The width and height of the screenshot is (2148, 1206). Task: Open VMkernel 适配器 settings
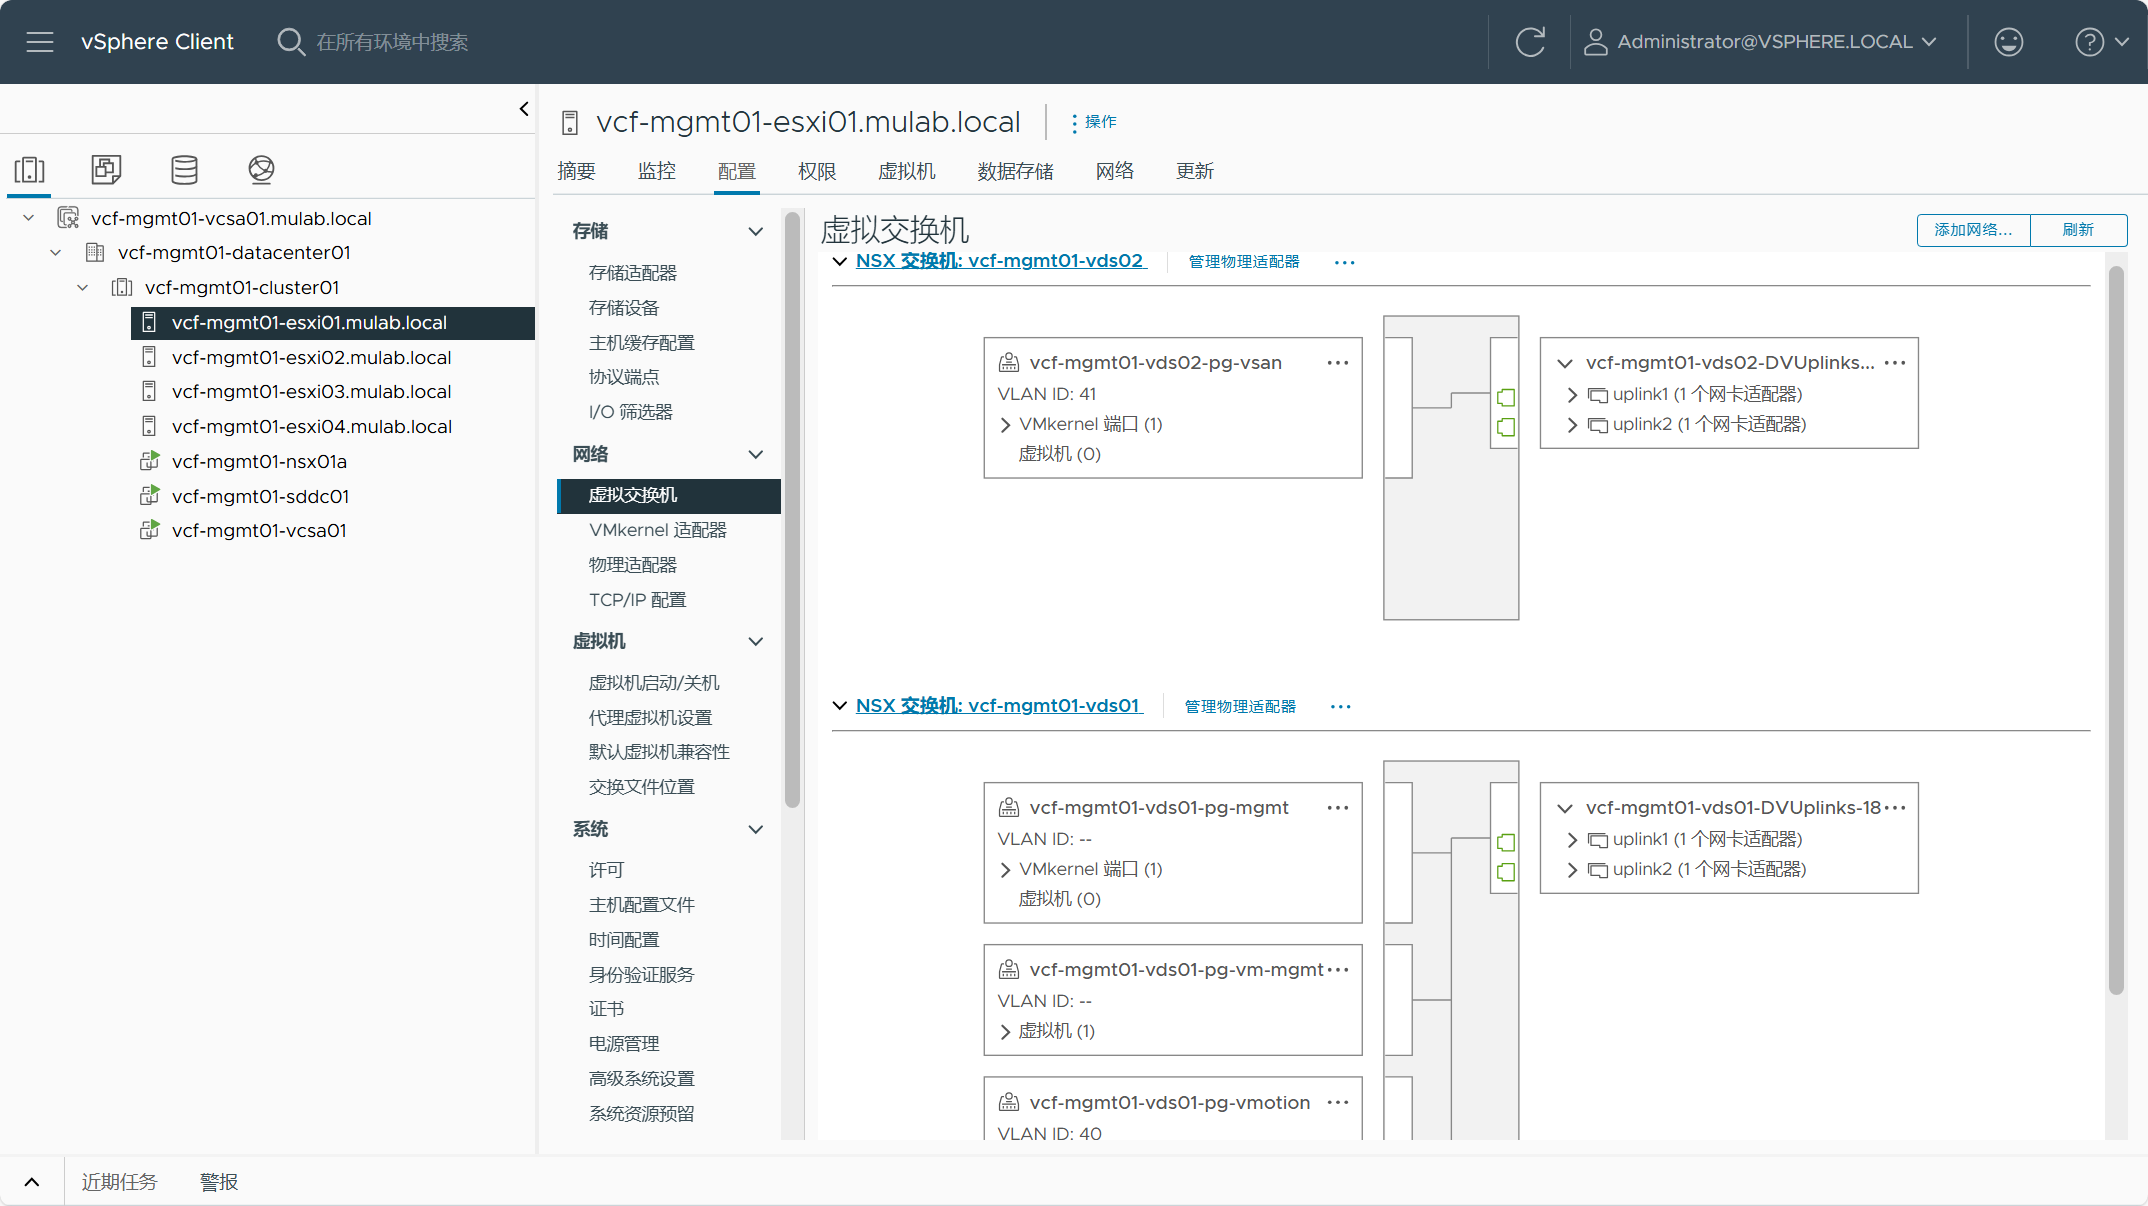pos(658,530)
